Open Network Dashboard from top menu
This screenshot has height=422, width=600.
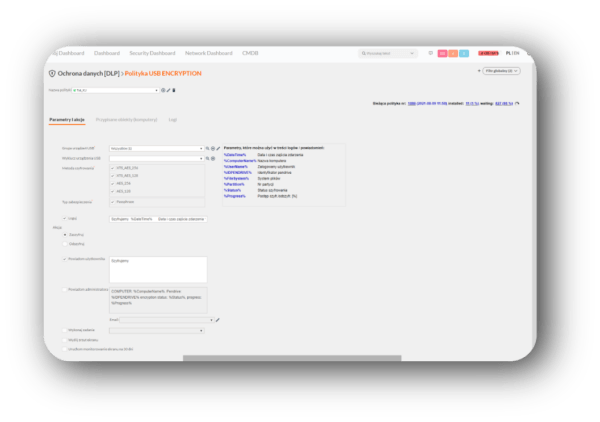pyautogui.click(x=209, y=53)
